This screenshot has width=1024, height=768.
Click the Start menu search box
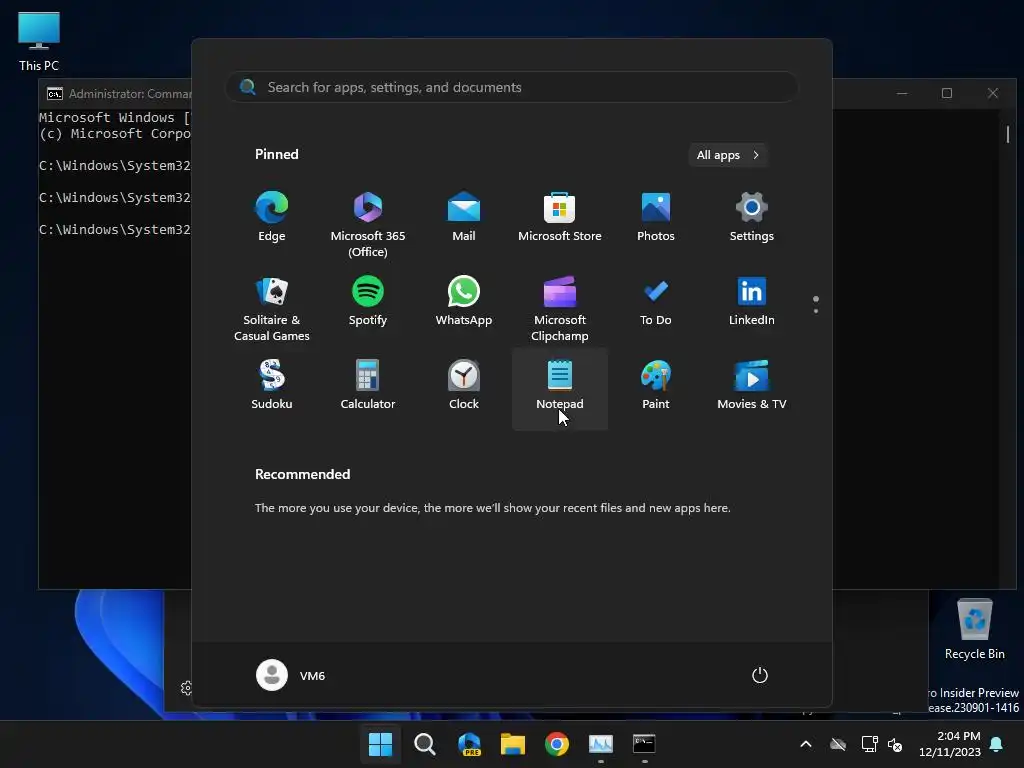(x=512, y=87)
